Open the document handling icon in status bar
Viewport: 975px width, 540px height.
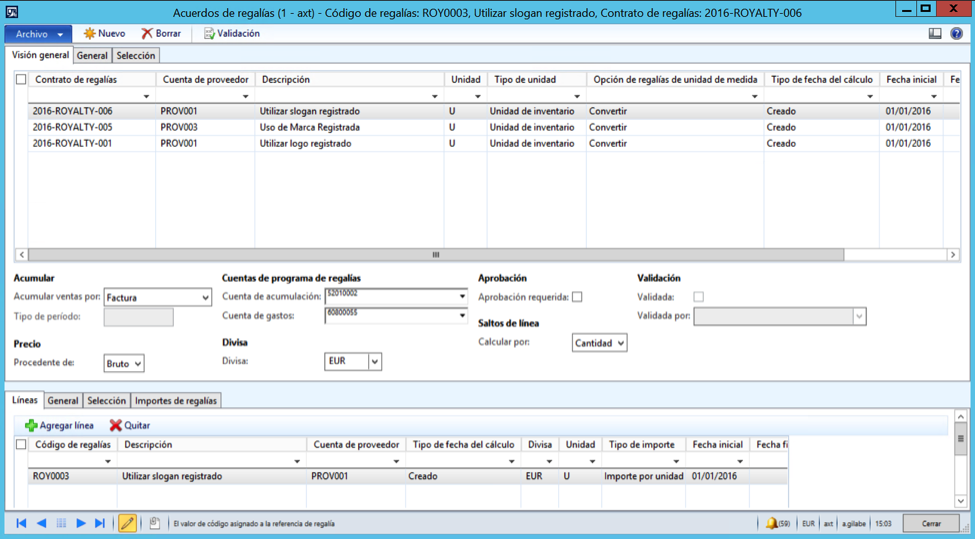point(154,523)
